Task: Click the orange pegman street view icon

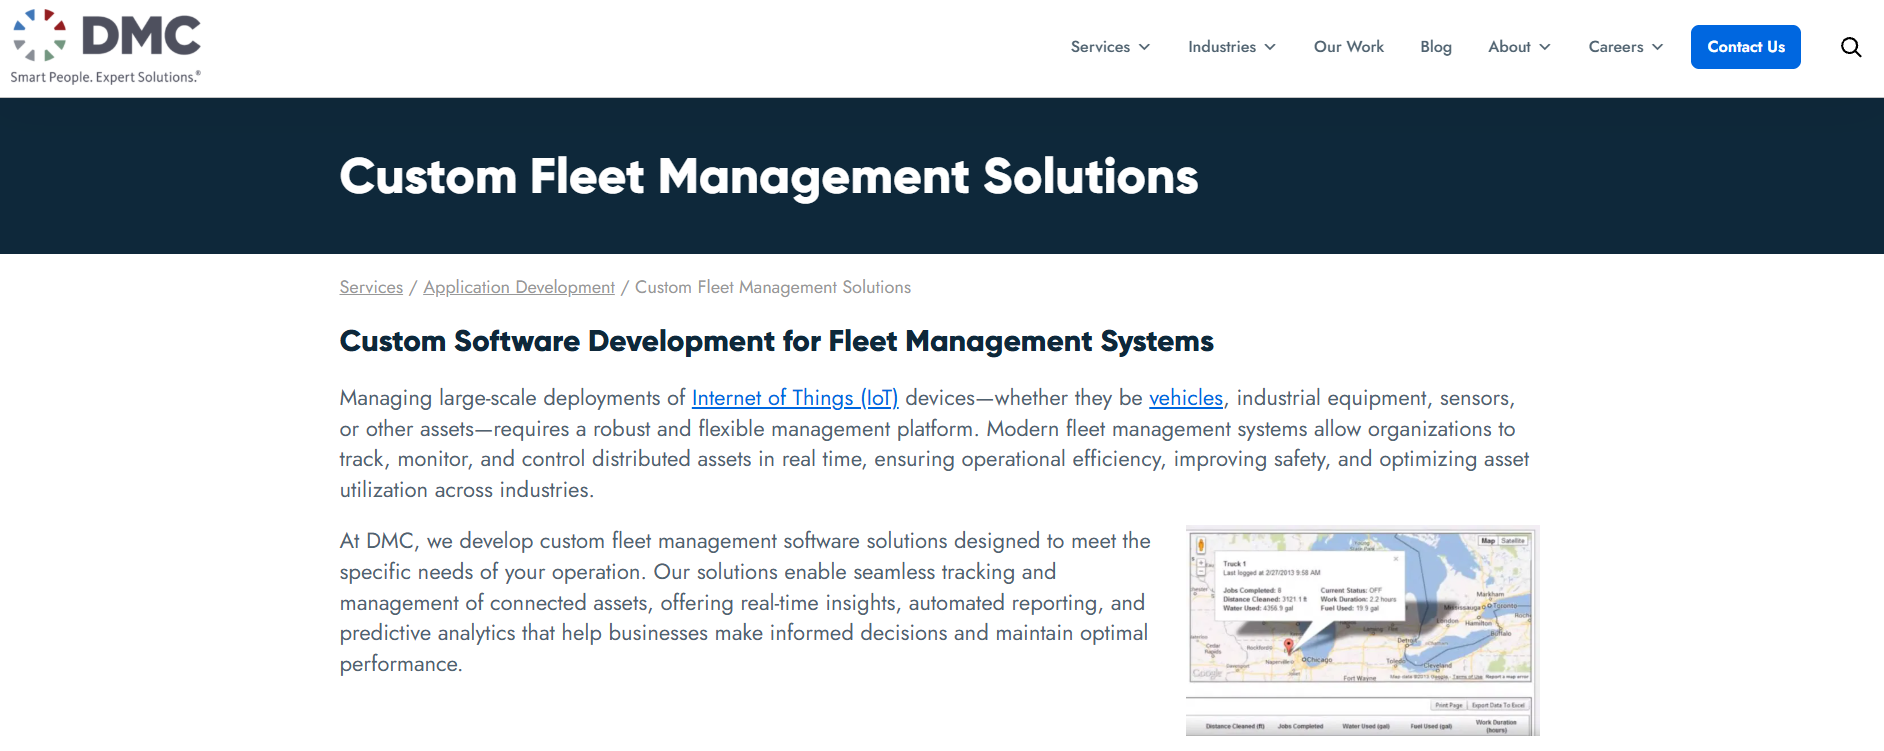Action: click(1201, 545)
